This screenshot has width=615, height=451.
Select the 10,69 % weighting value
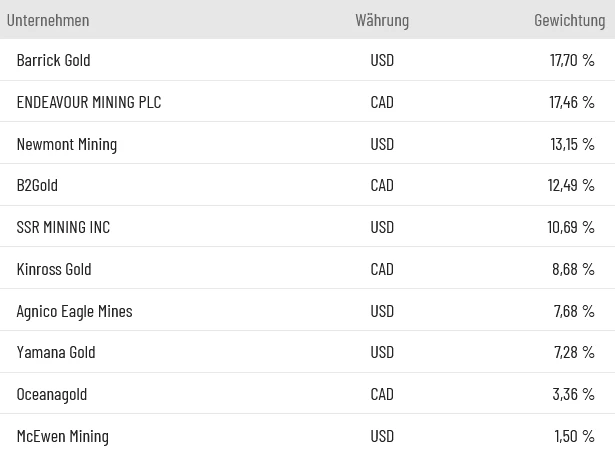point(571,227)
